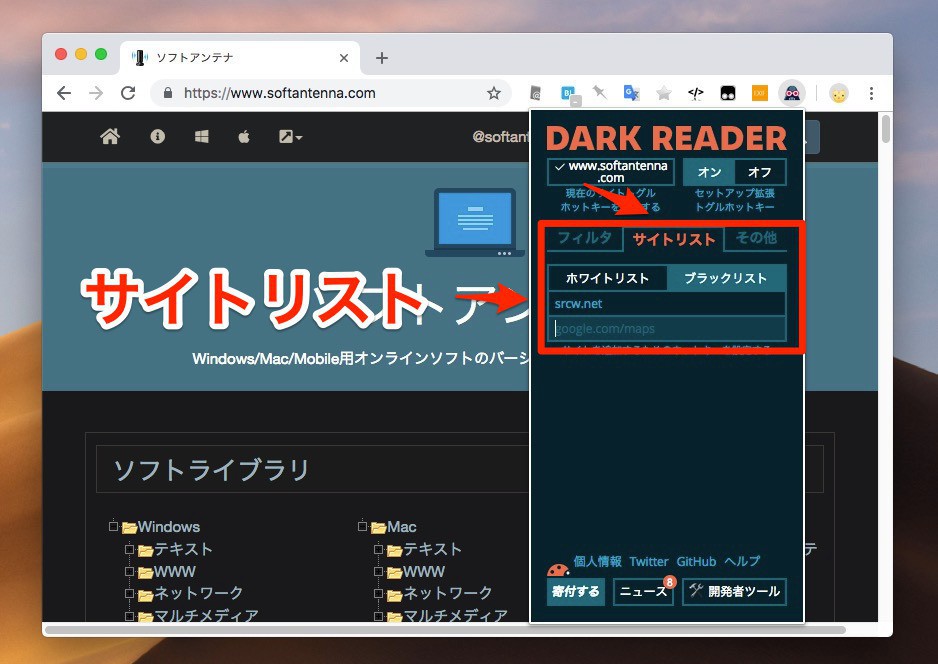
Task: Open the Google Translate extension icon
Action: tap(631, 93)
